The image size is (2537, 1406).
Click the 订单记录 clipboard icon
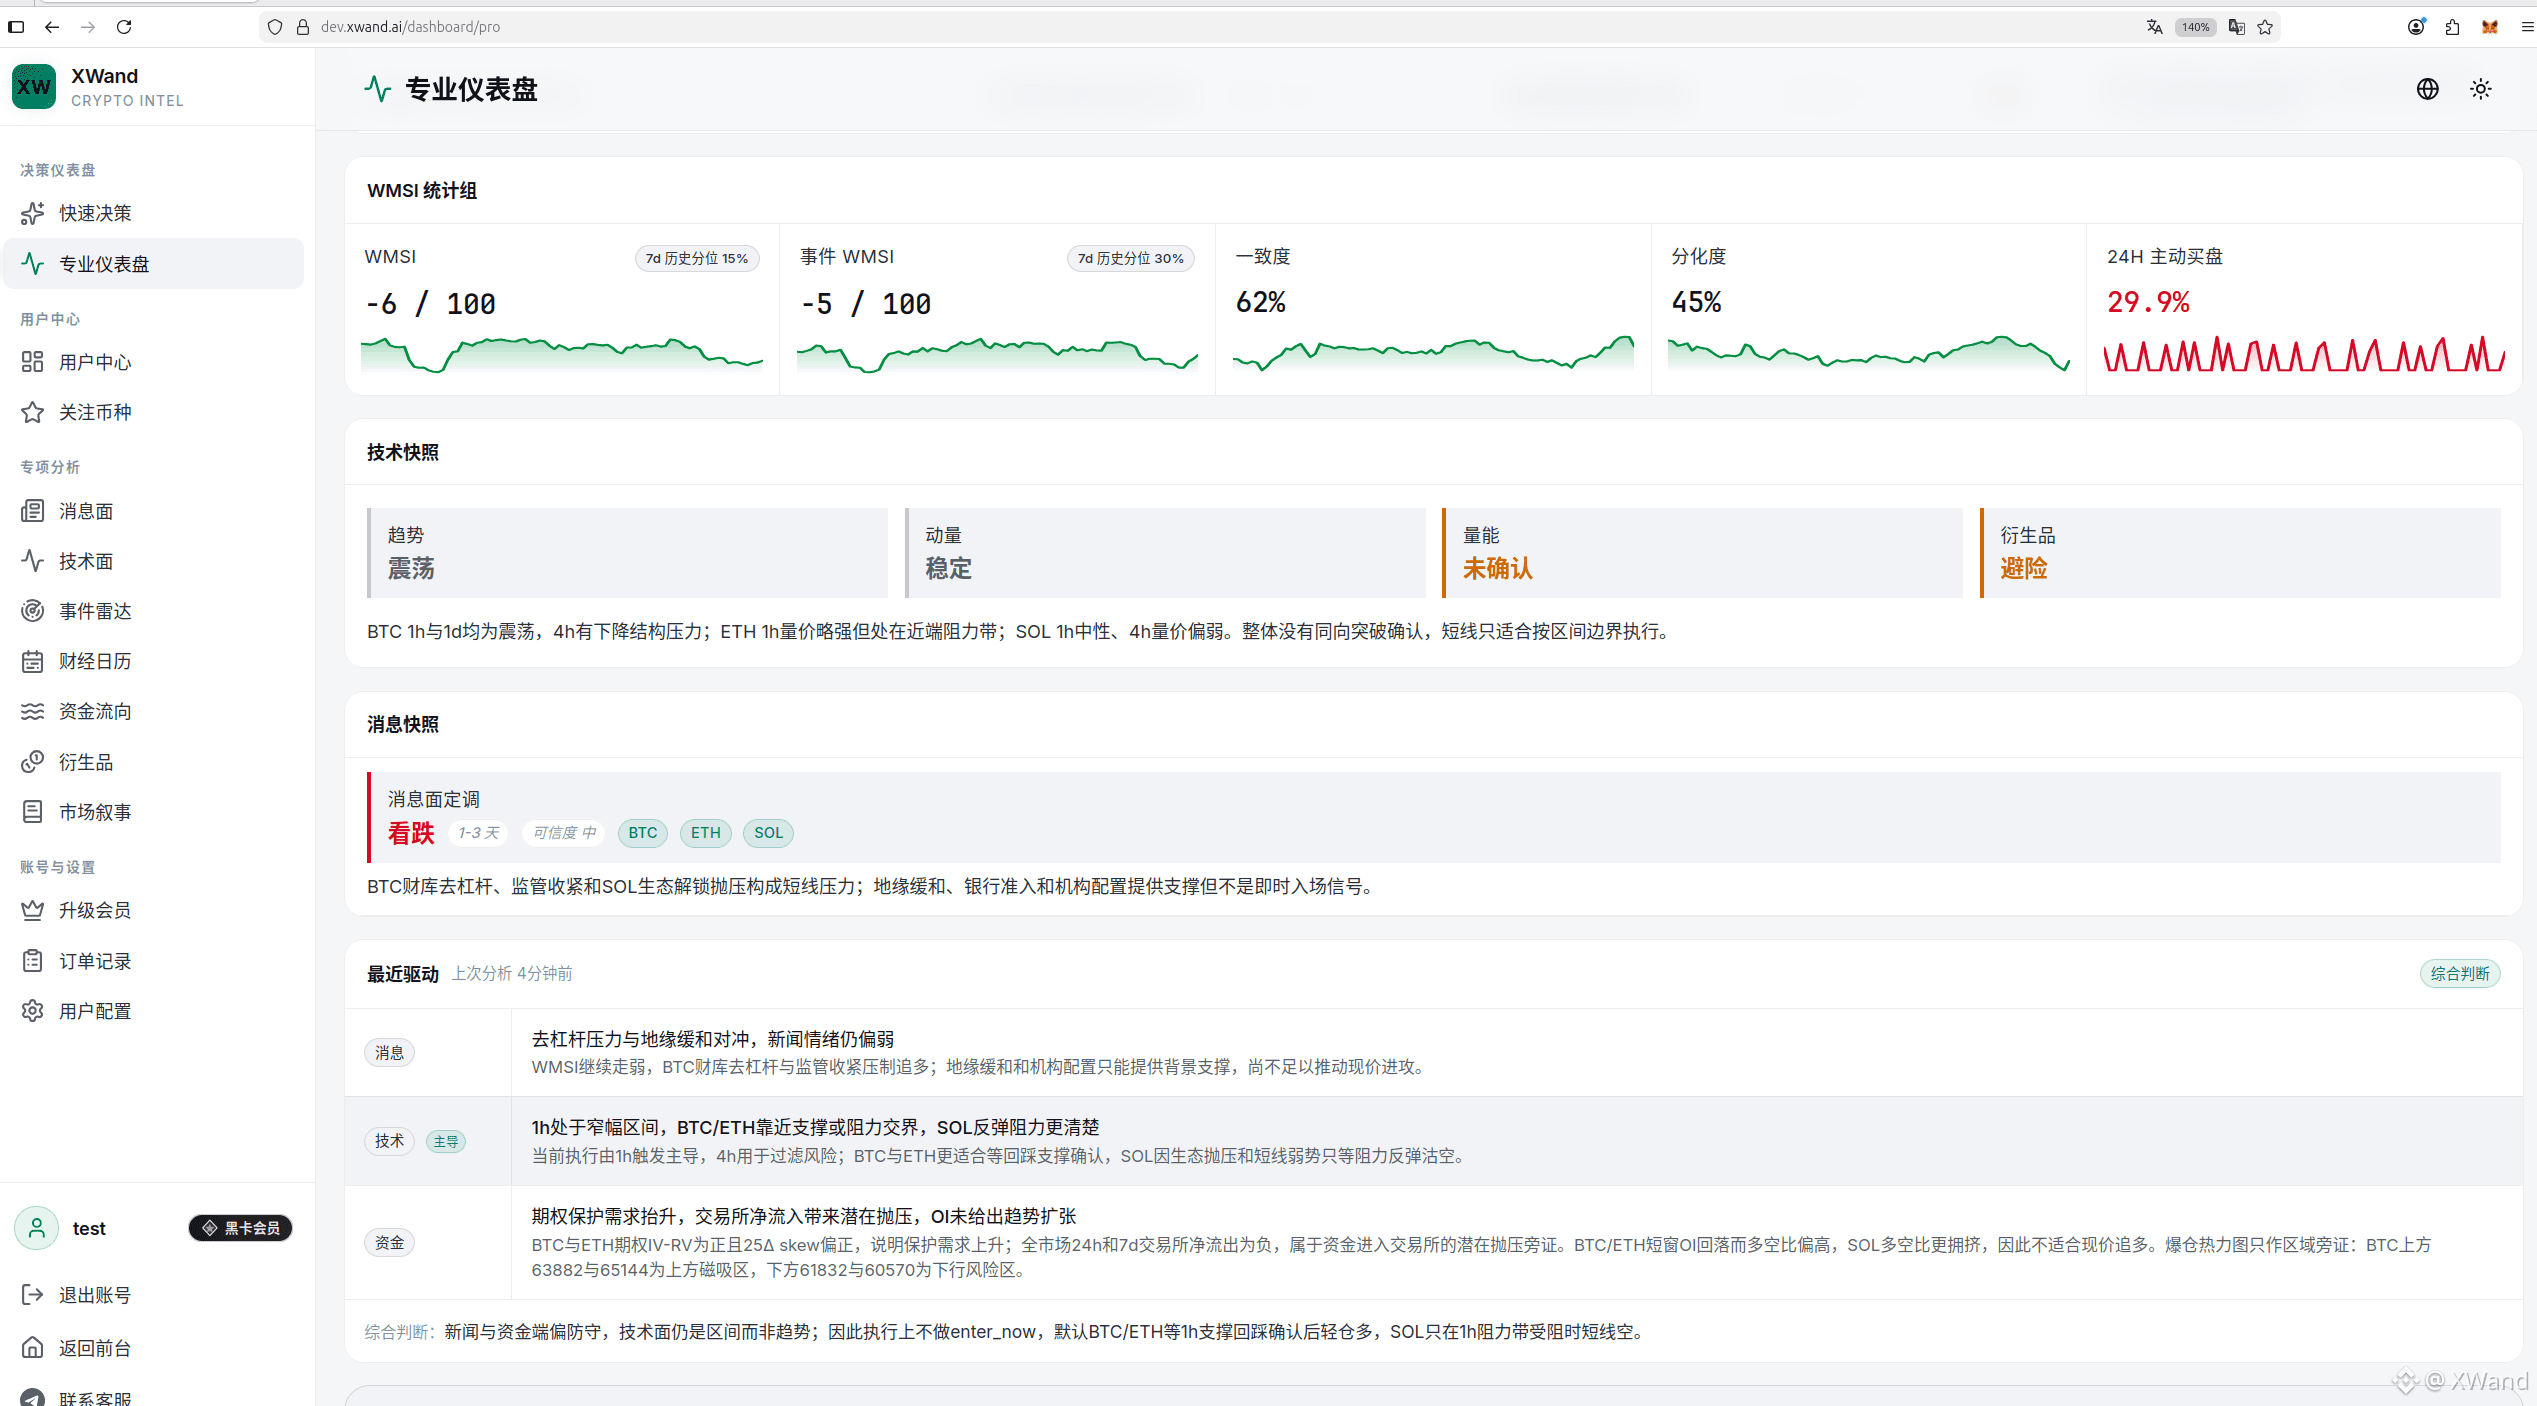33,961
